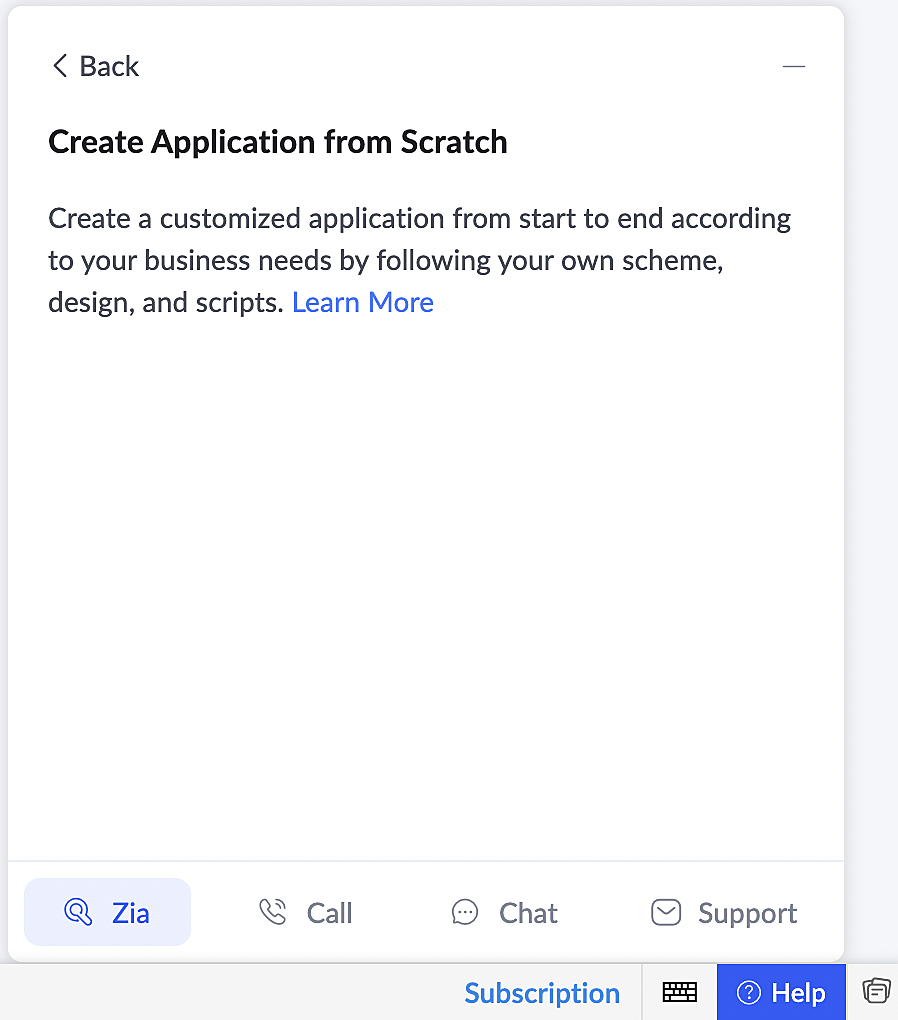Click the Back chevron arrow icon
This screenshot has height=1020, width=898.
click(x=59, y=66)
